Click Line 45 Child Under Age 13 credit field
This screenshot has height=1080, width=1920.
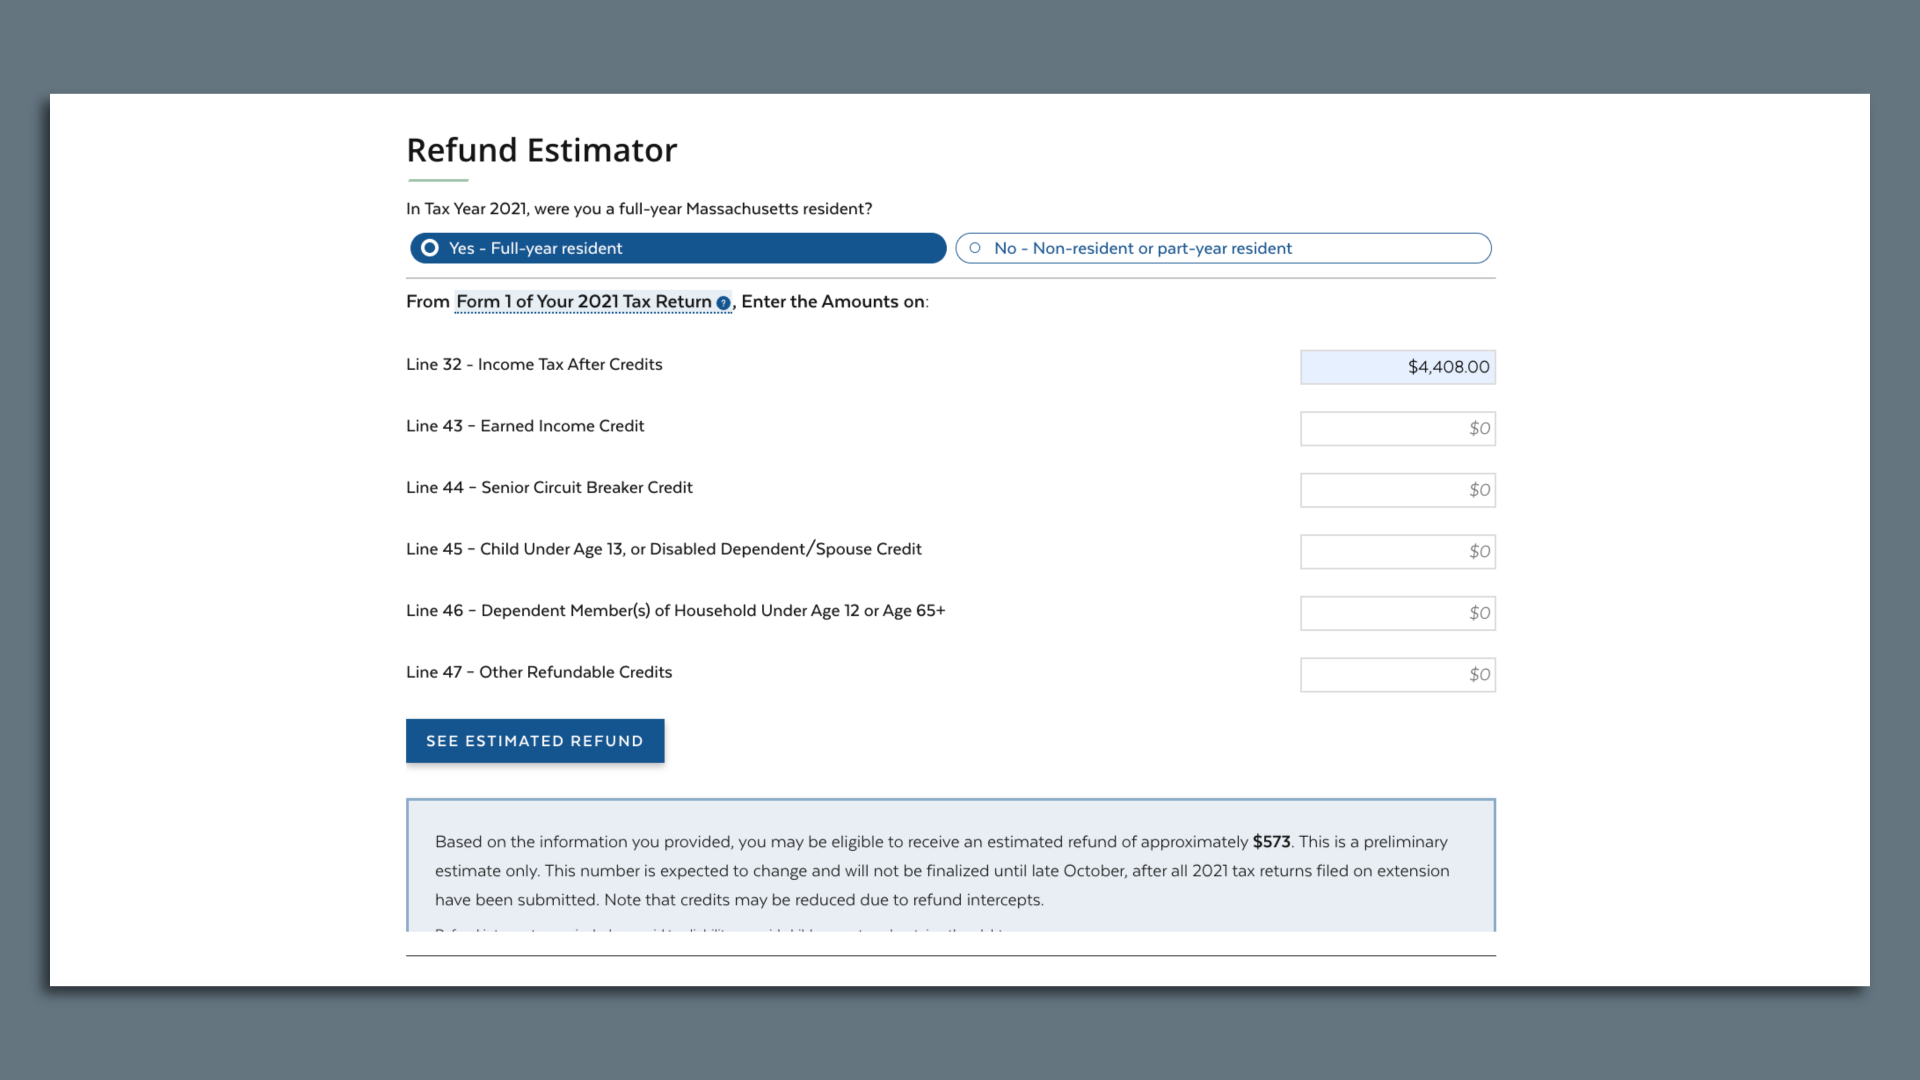click(1396, 551)
